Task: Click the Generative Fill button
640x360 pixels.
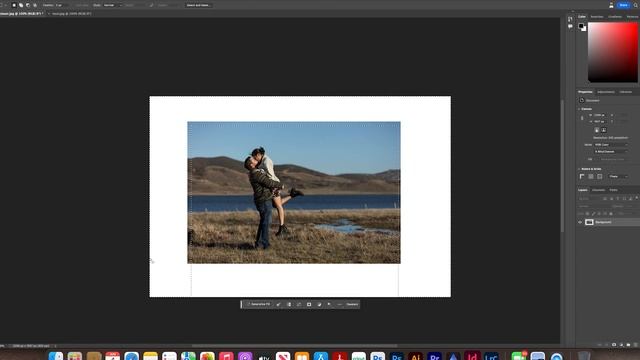Action: tap(258, 304)
